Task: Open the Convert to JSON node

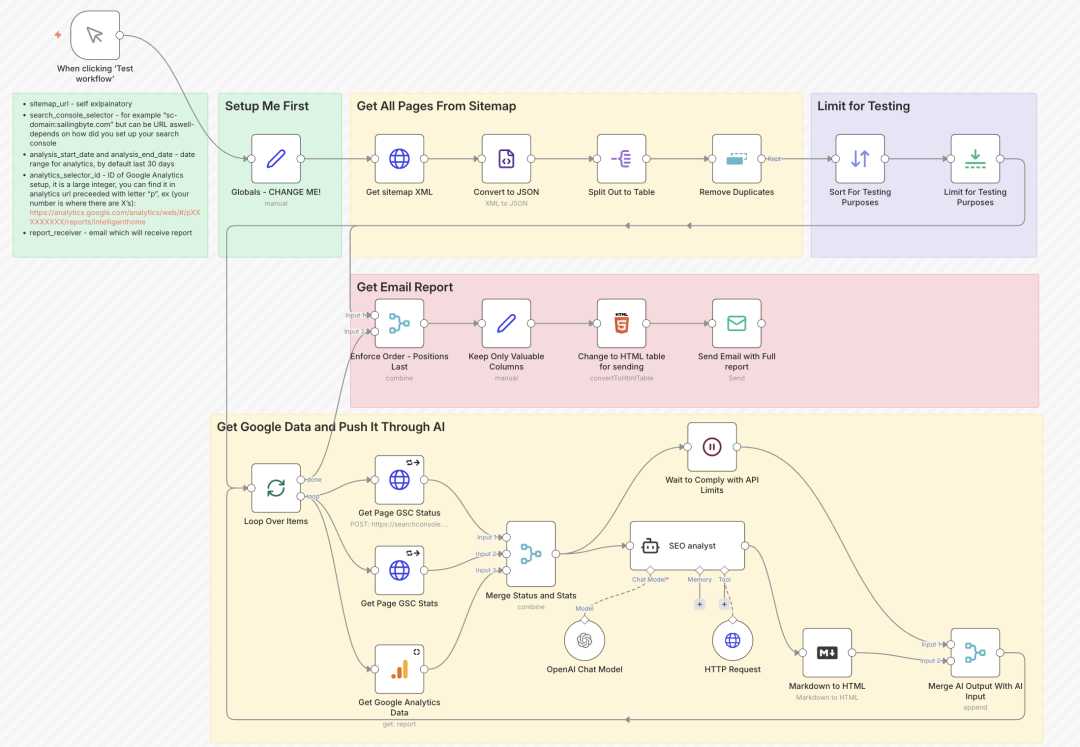Action: (x=506, y=158)
